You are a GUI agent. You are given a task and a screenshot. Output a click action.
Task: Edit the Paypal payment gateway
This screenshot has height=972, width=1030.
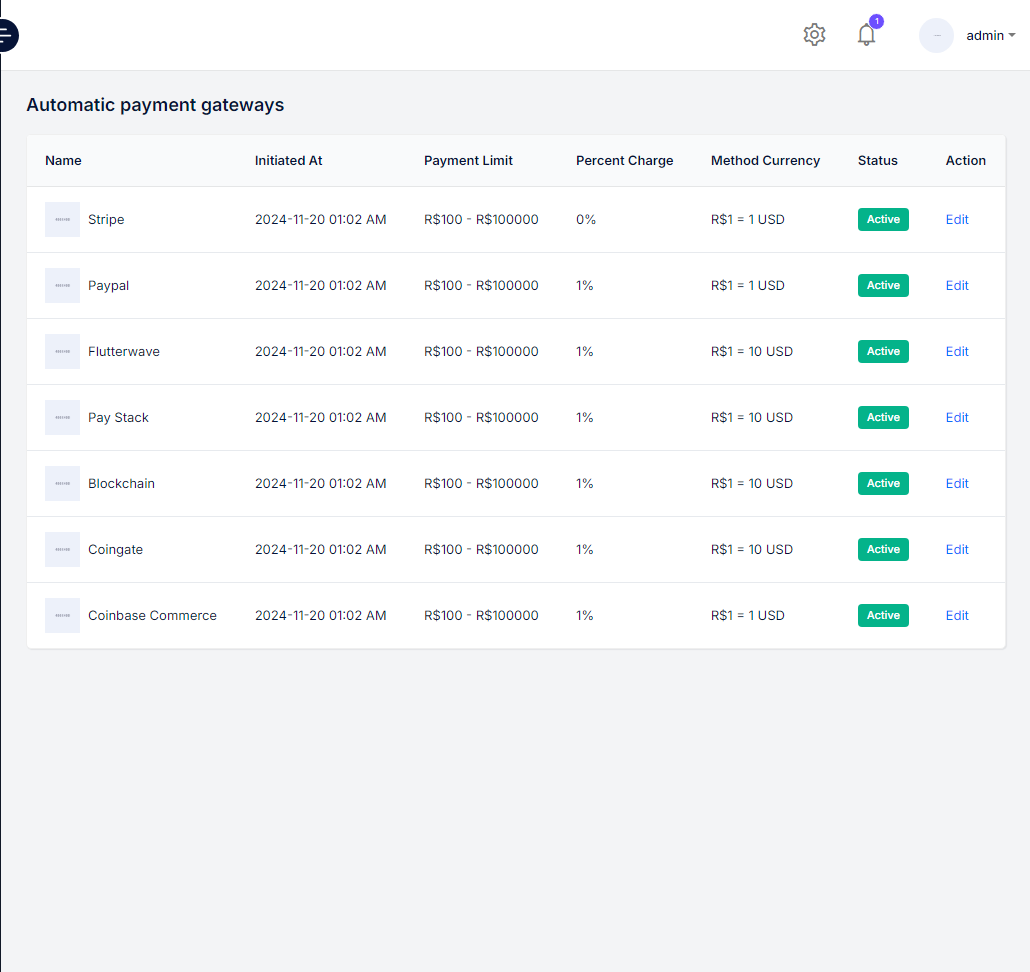957,286
